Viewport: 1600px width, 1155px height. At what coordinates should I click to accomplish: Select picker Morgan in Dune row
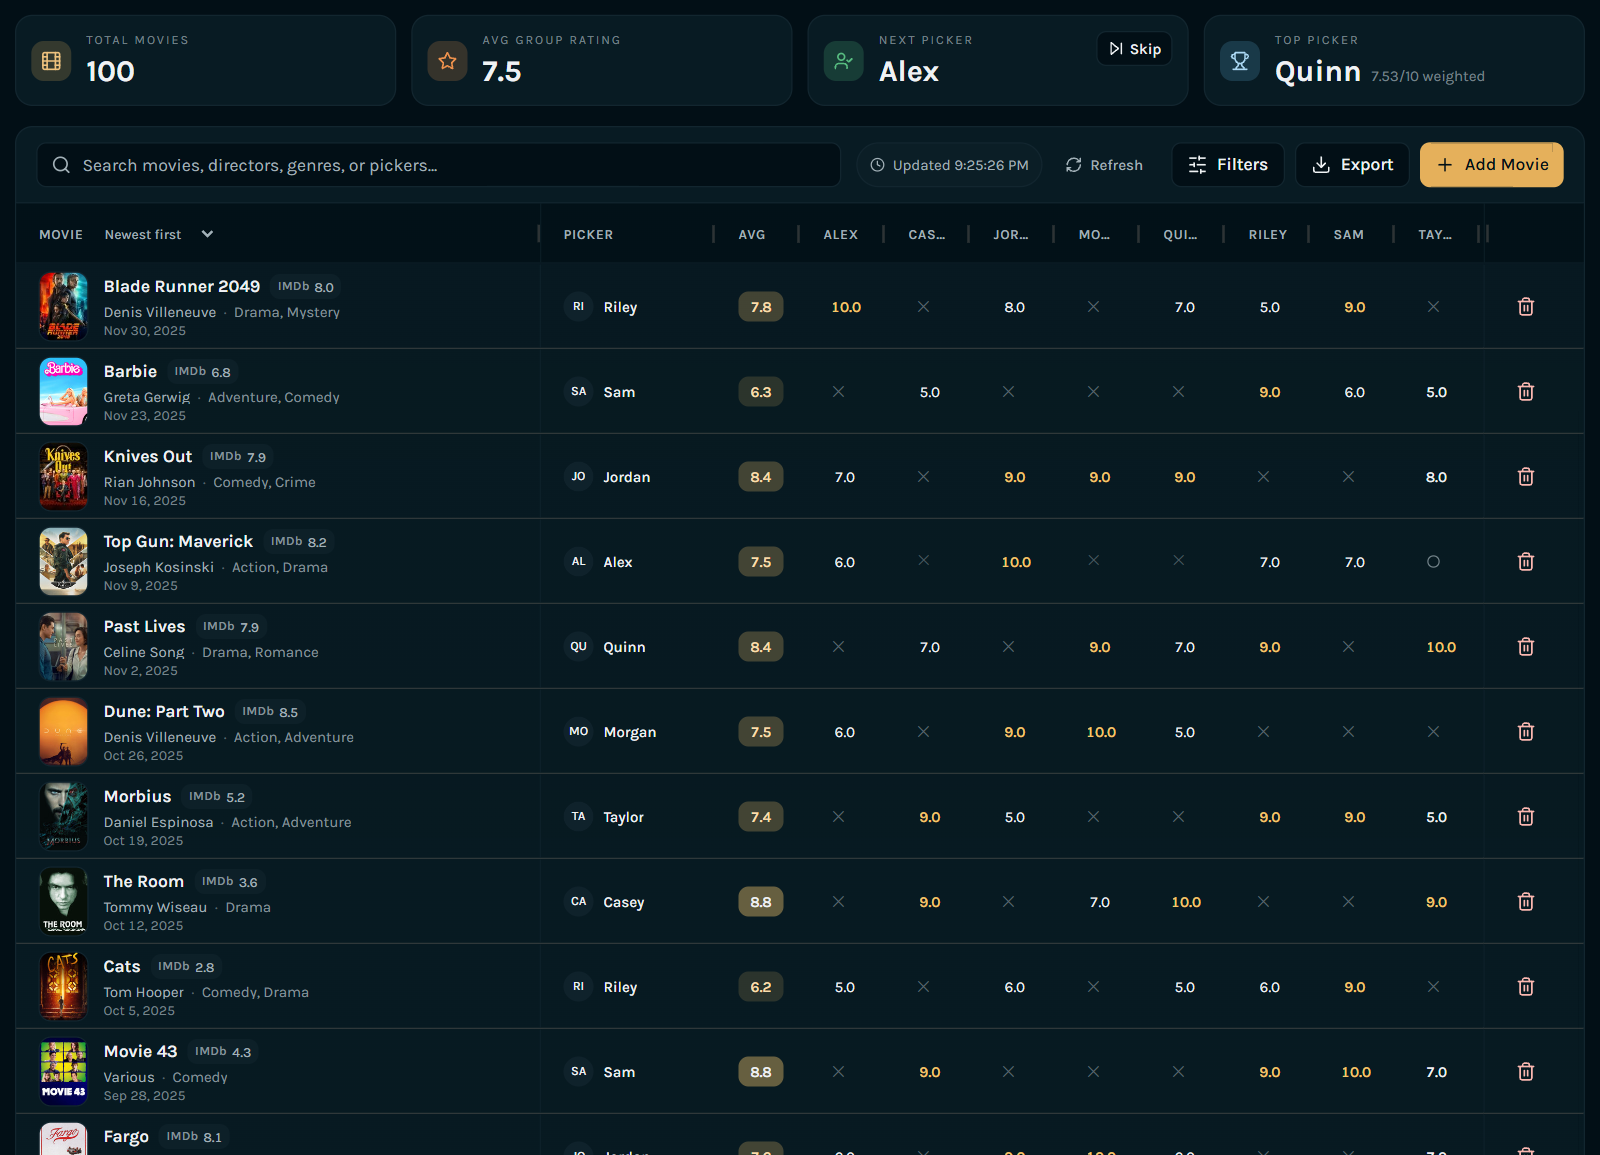click(x=612, y=732)
